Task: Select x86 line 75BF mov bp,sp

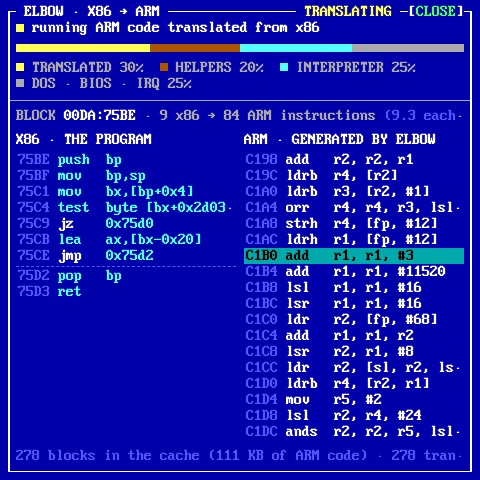Action: point(126,175)
